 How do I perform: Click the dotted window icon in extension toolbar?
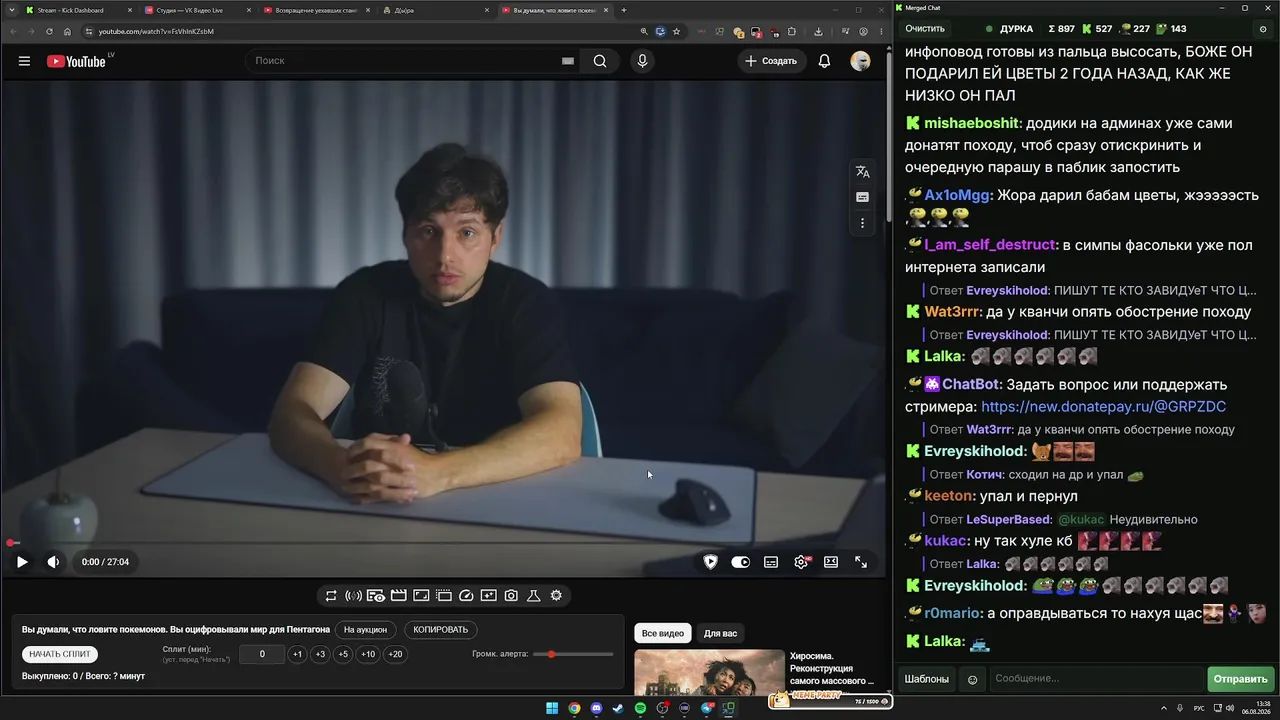tap(444, 596)
